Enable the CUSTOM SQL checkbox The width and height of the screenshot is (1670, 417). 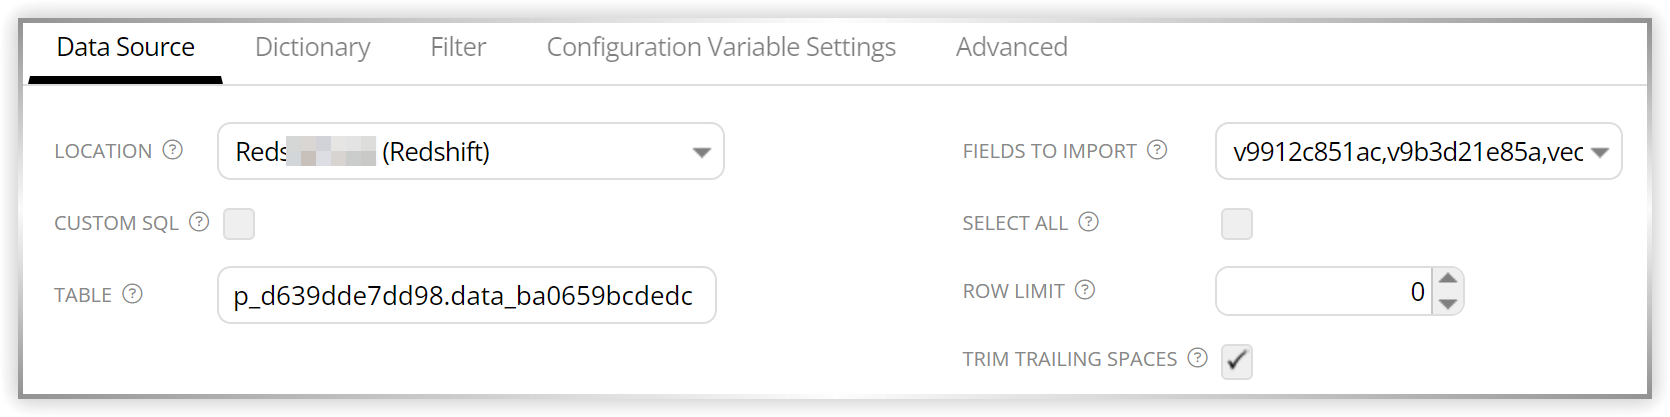[x=239, y=224]
